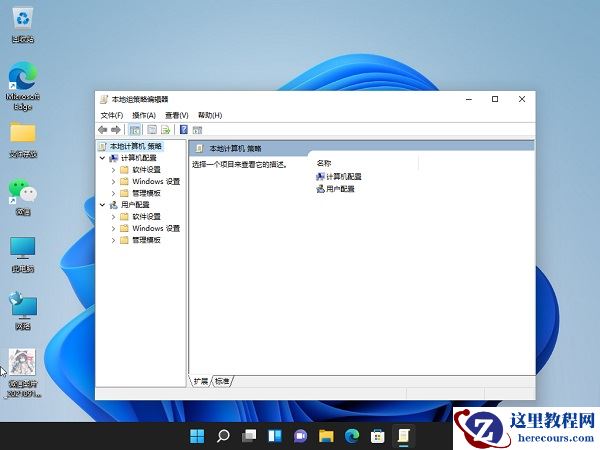Maximize the group policy editor window
Screen dimensions: 600x450
(495, 99)
